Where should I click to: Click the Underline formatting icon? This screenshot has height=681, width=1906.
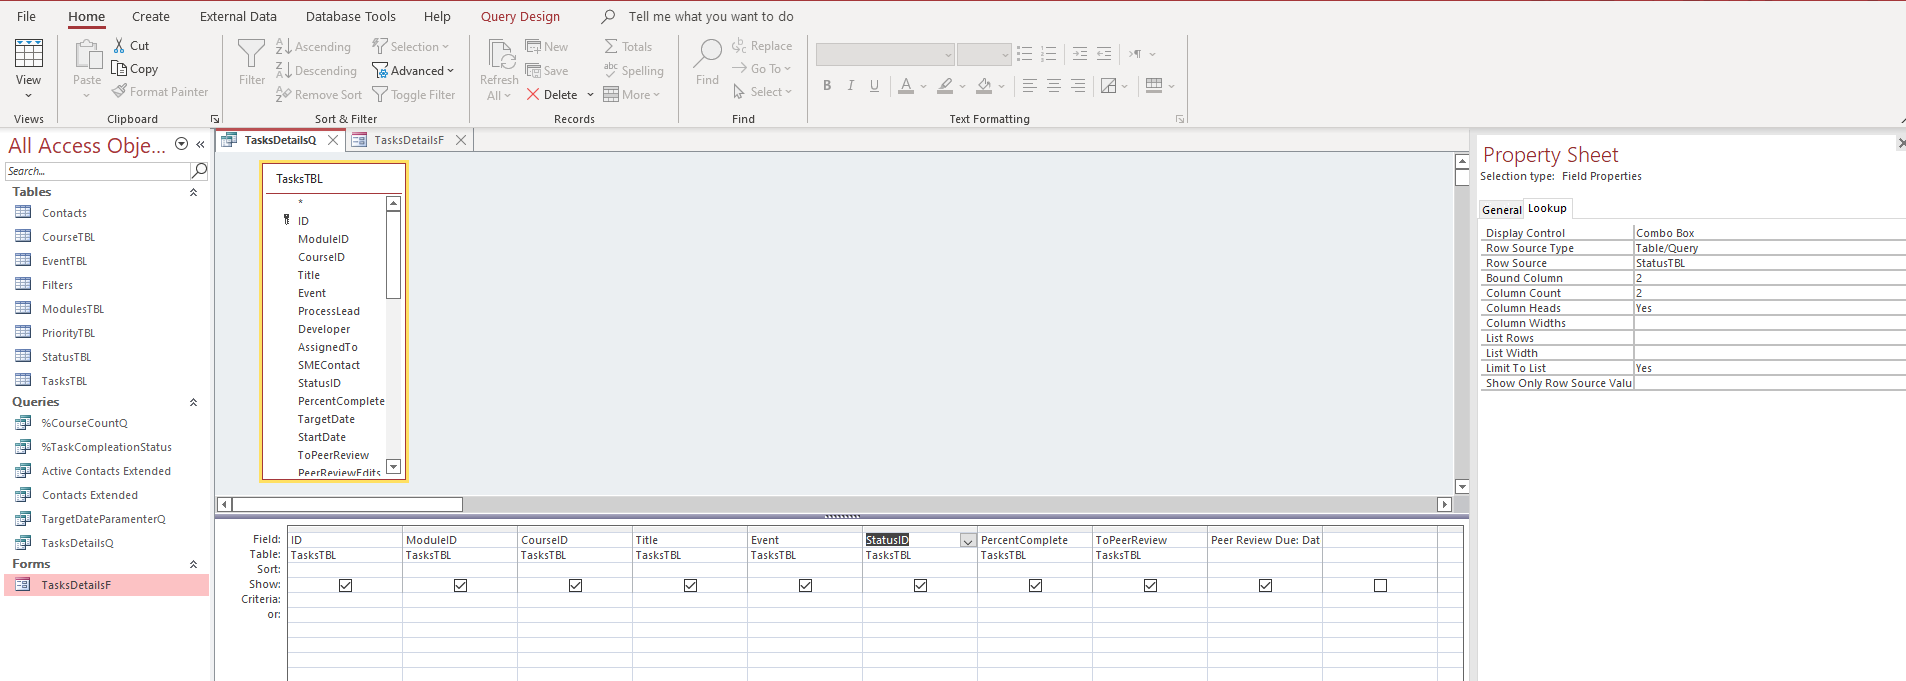pos(875,86)
